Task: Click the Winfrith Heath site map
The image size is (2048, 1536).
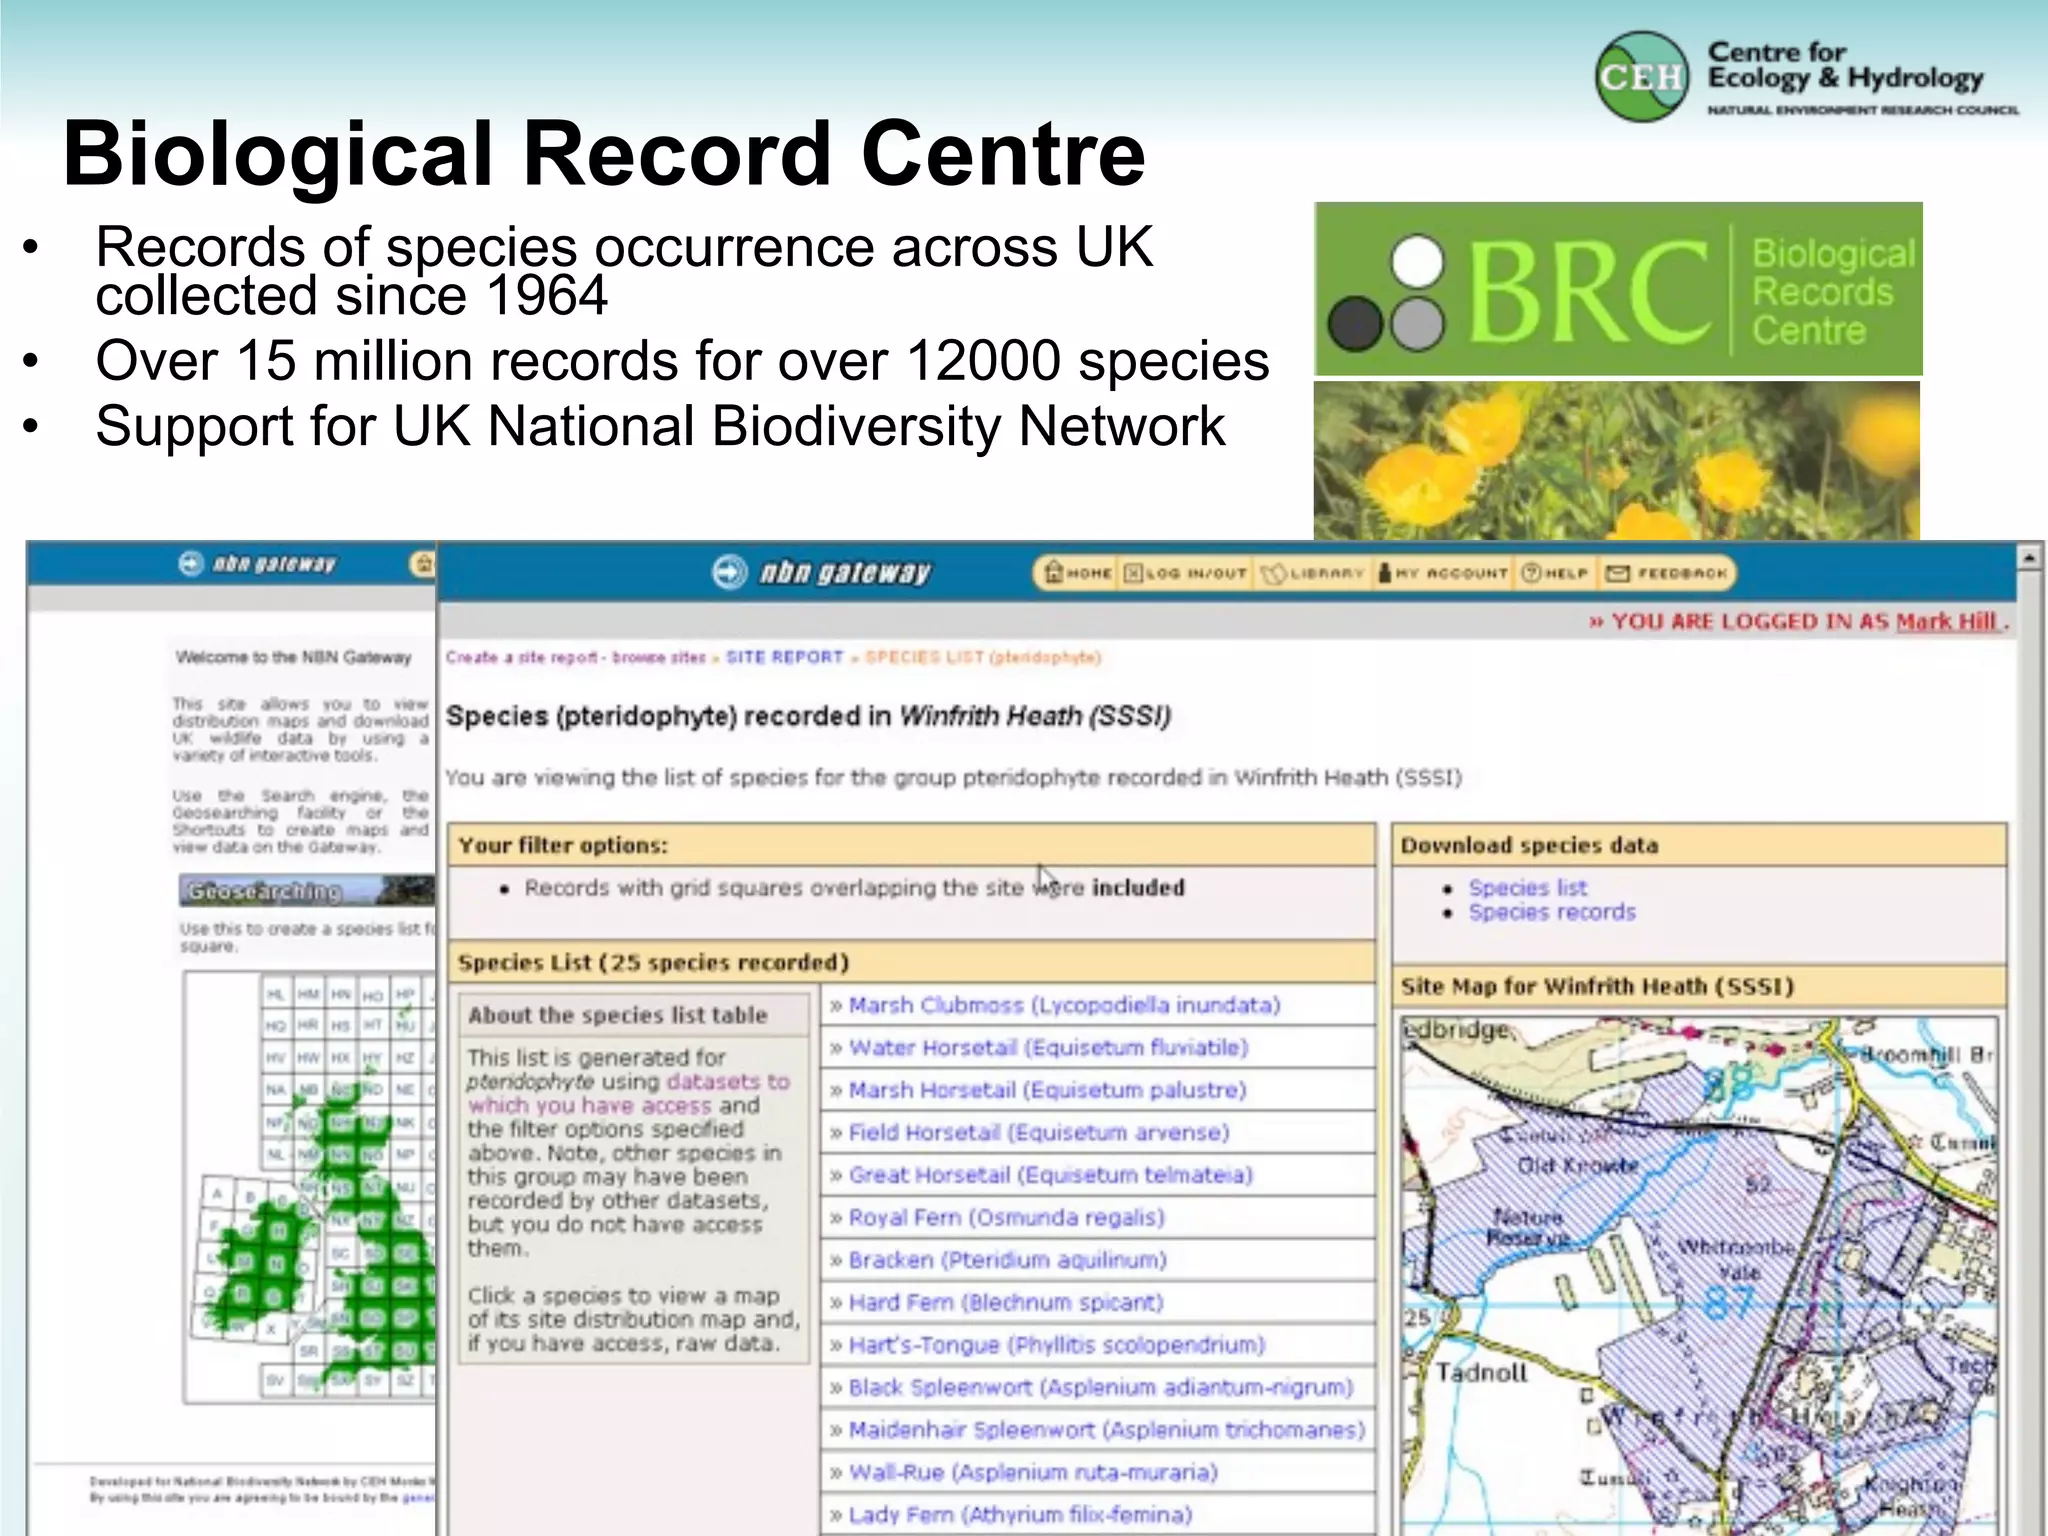Action: pyautogui.click(x=1698, y=1275)
